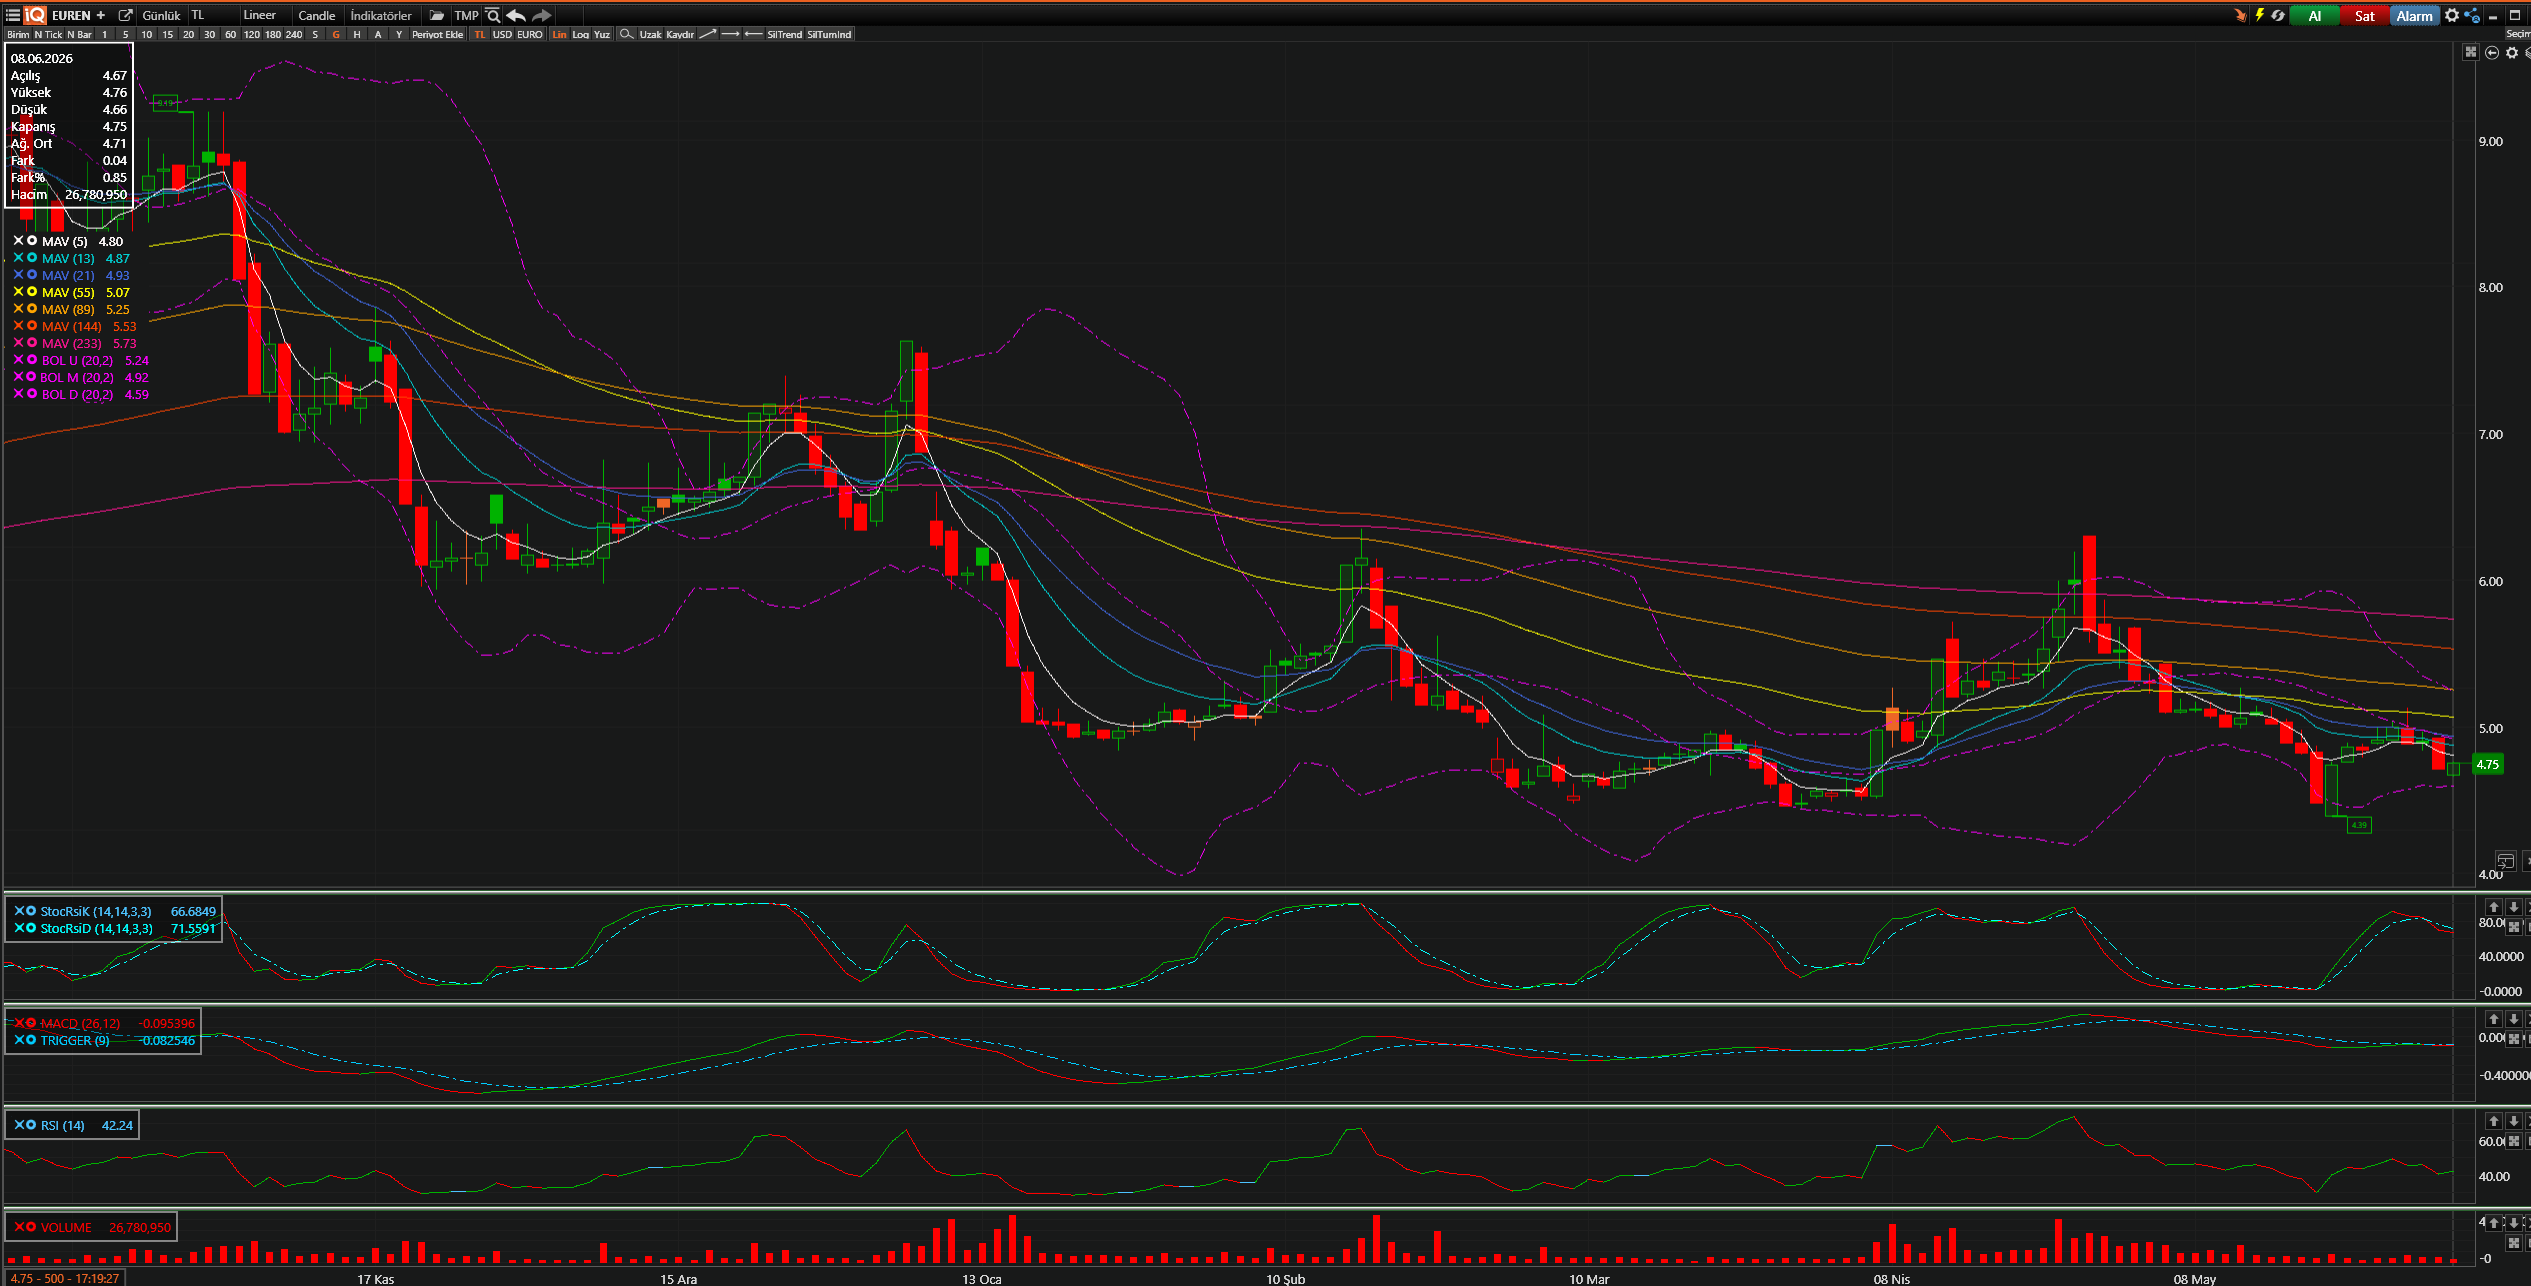Click the blue share icon

tap(2472, 15)
